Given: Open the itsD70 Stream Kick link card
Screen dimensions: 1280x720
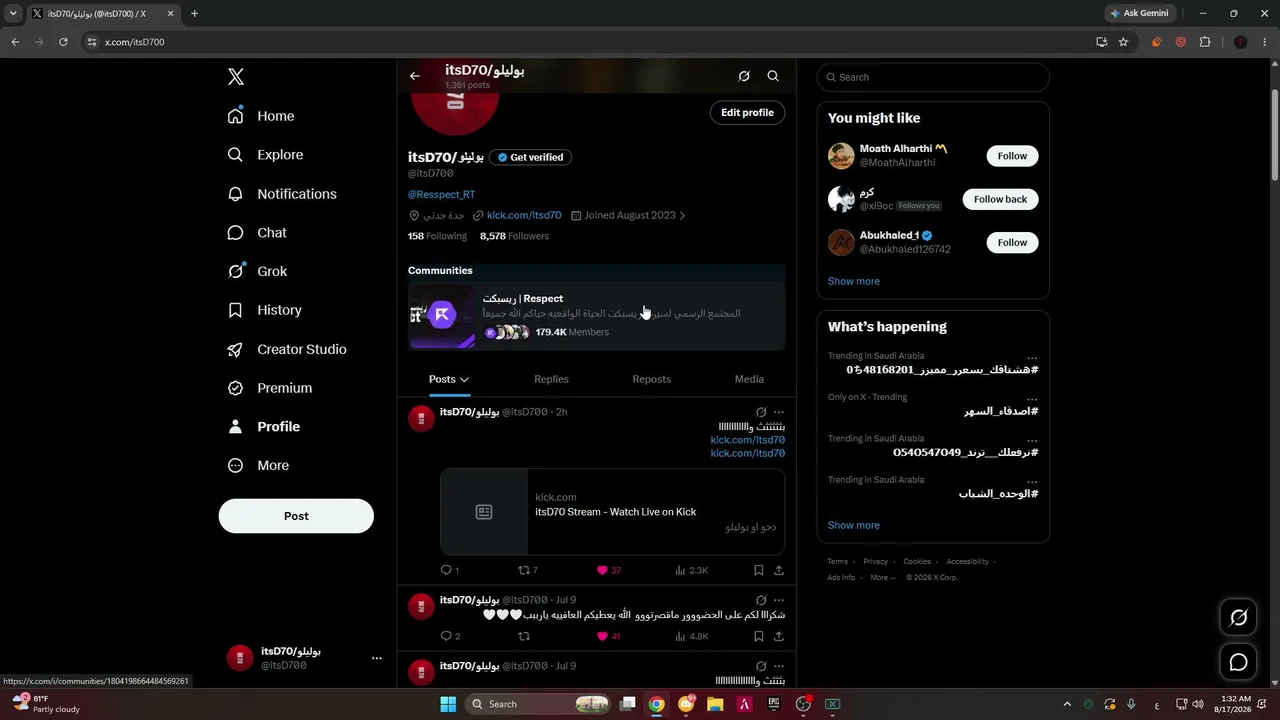Looking at the screenshot, I should [612, 511].
